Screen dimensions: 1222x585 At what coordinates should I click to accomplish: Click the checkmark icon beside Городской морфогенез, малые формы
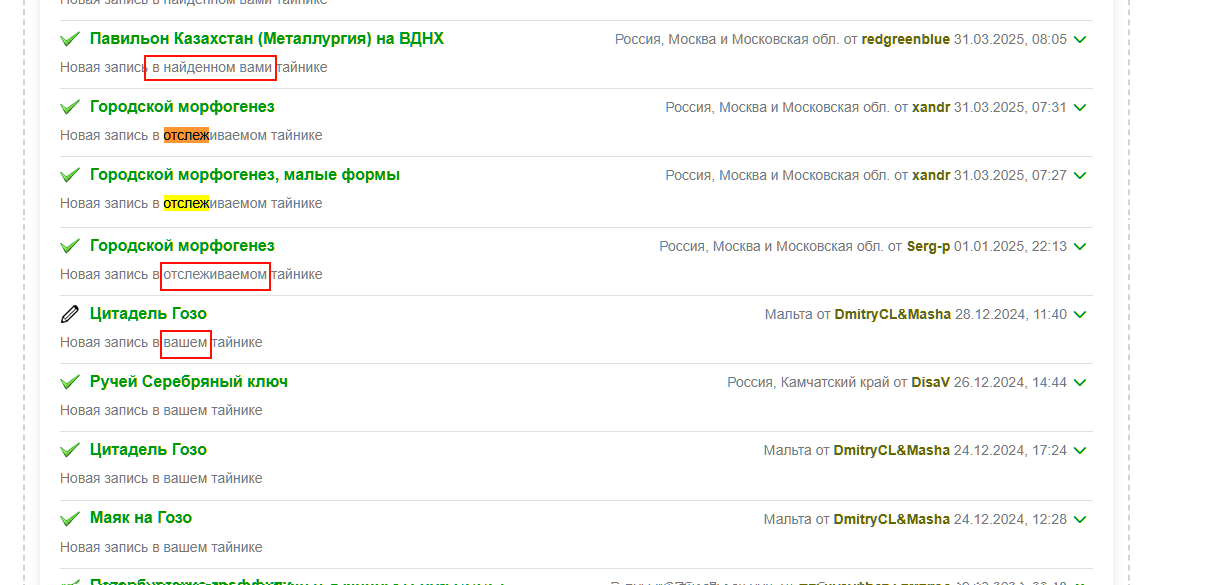click(69, 175)
